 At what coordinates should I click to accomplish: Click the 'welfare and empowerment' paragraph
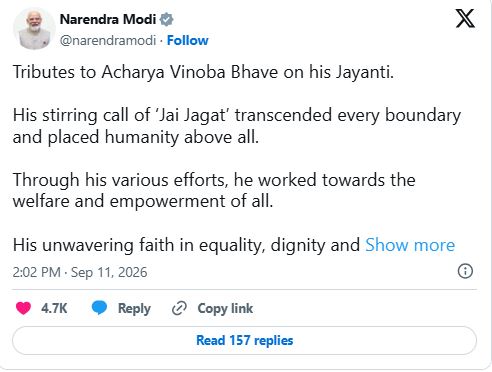tap(214, 191)
